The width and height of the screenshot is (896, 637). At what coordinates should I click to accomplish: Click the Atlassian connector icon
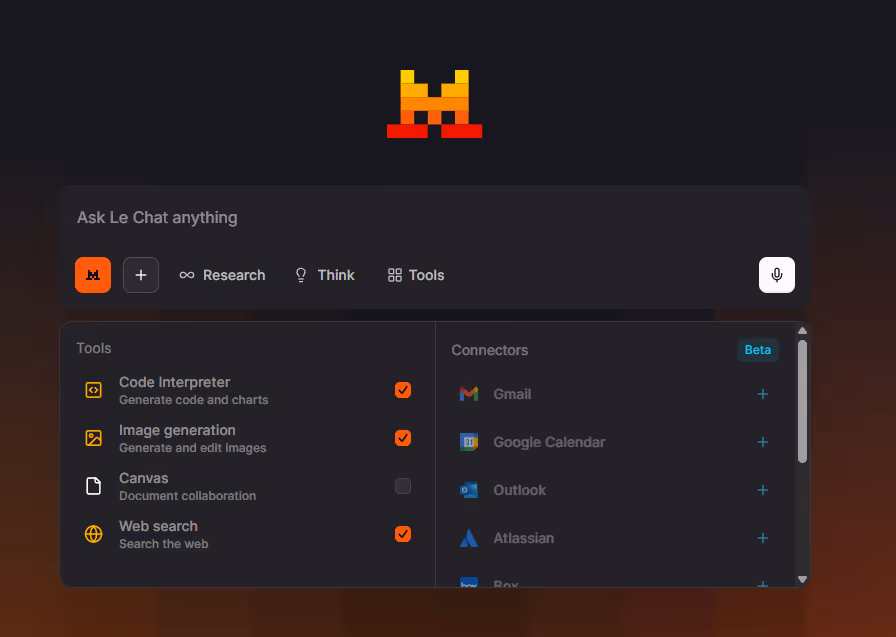point(468,538)
